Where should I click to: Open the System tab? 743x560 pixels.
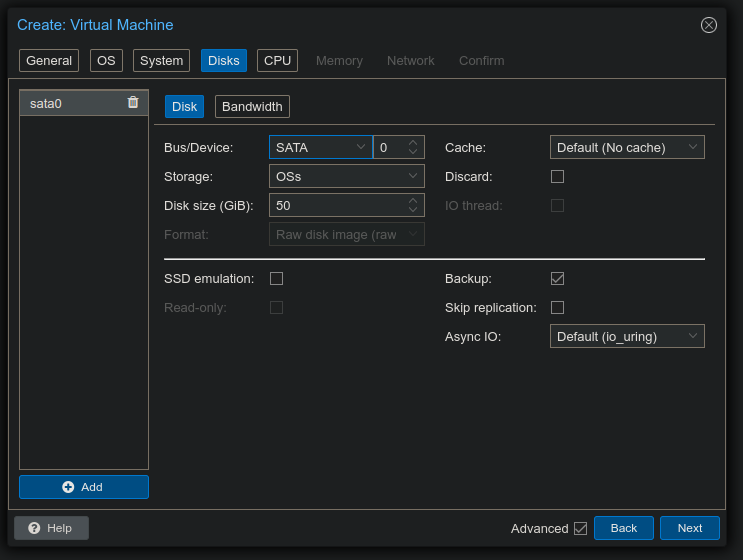click(161, 60)
